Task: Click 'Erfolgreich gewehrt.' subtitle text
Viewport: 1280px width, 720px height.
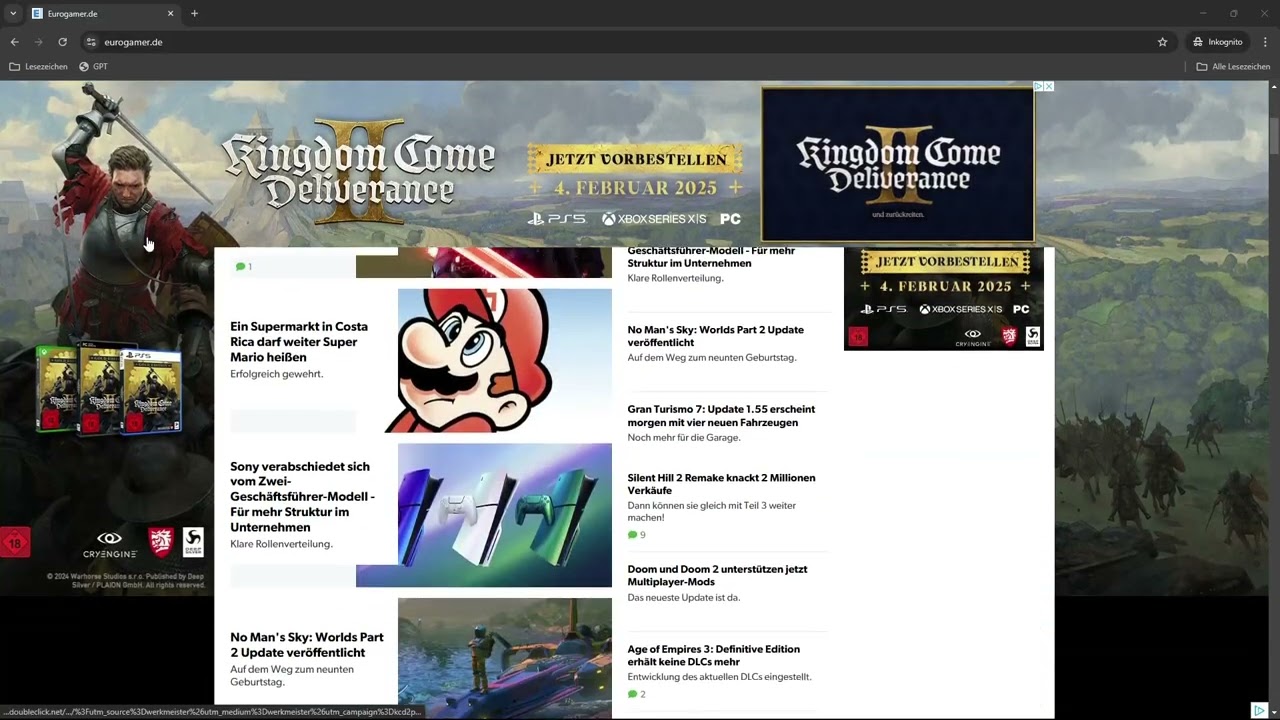Action: (277, 374)
